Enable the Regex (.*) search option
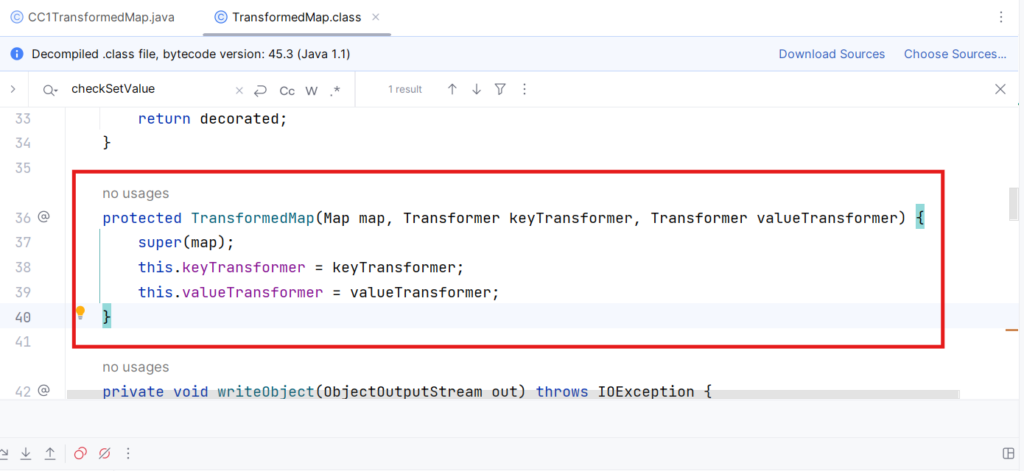1024x471 pixels. point(335,90)
